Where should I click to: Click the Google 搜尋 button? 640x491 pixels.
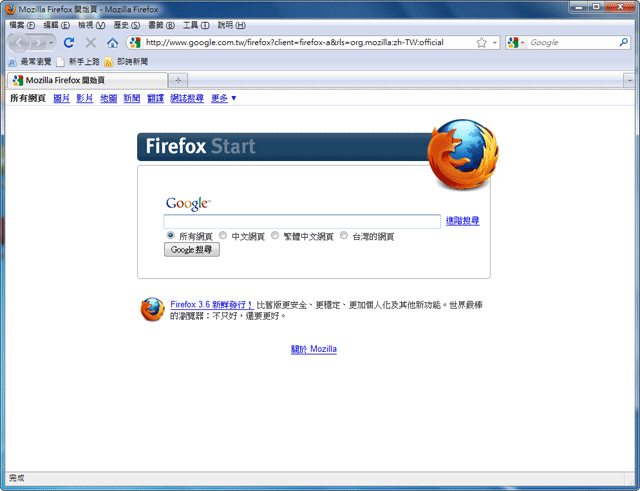(192, 249)
